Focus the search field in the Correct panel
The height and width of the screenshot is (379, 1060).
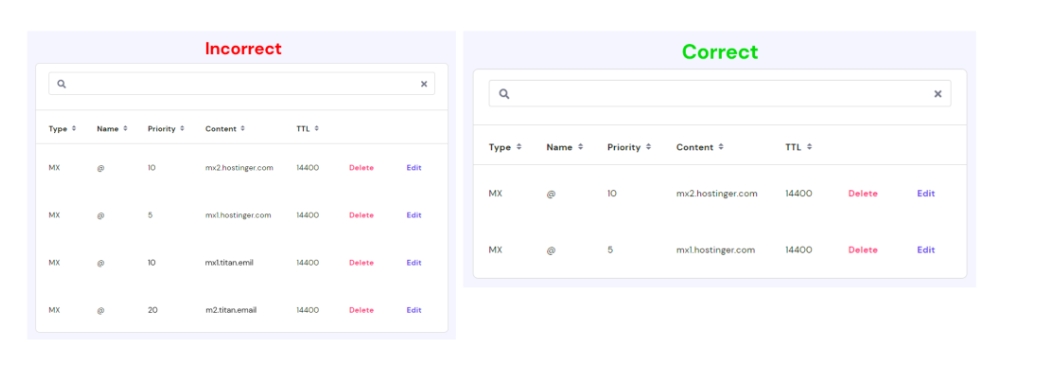coord(720,94)
